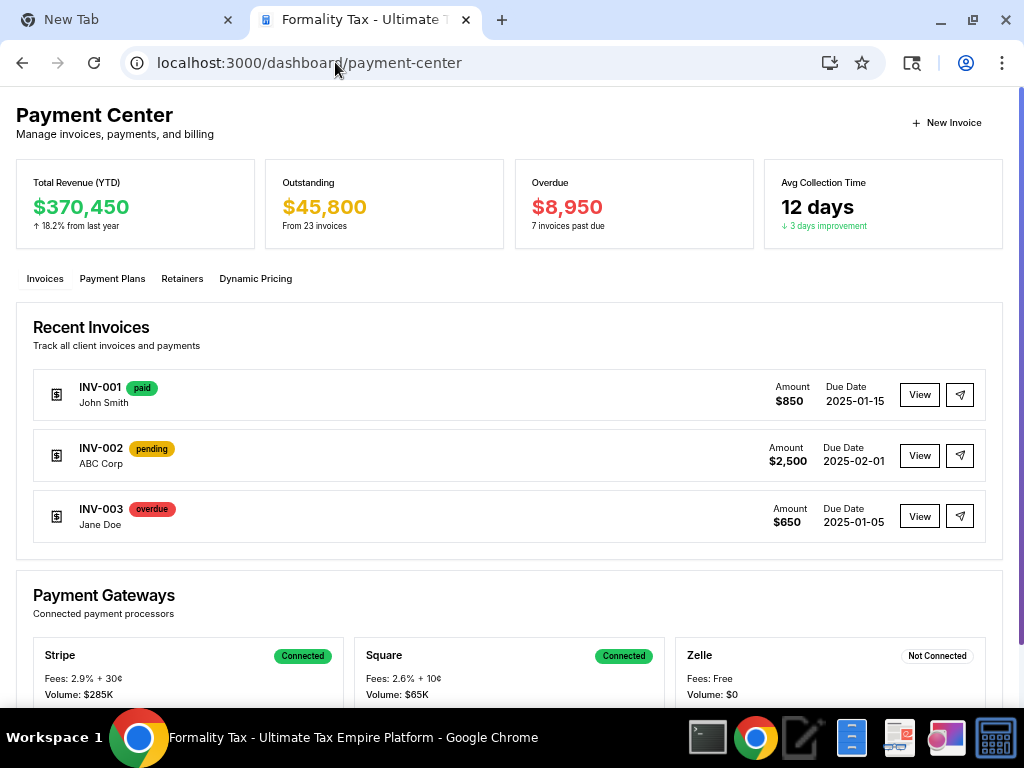The width and height of the screenshot is (1024, 768).
Task: Click the invoice dollar icon beside INV-001
Action: point(57,395)
